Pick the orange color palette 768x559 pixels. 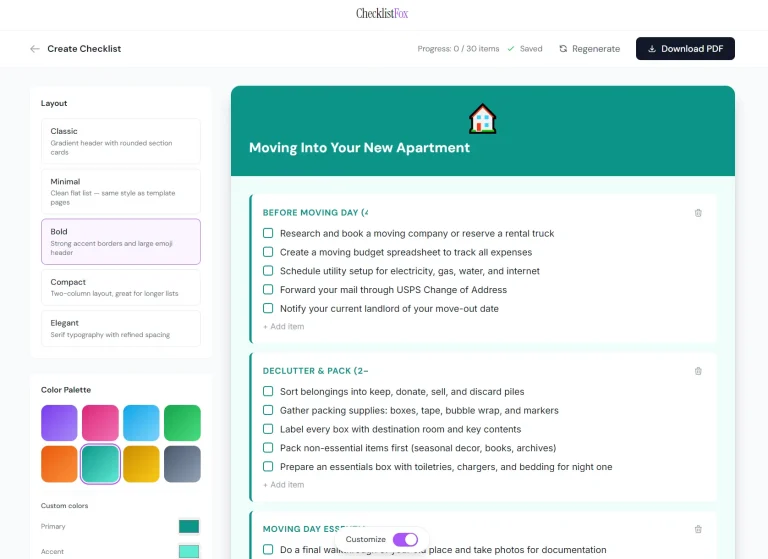click(59, 464)
